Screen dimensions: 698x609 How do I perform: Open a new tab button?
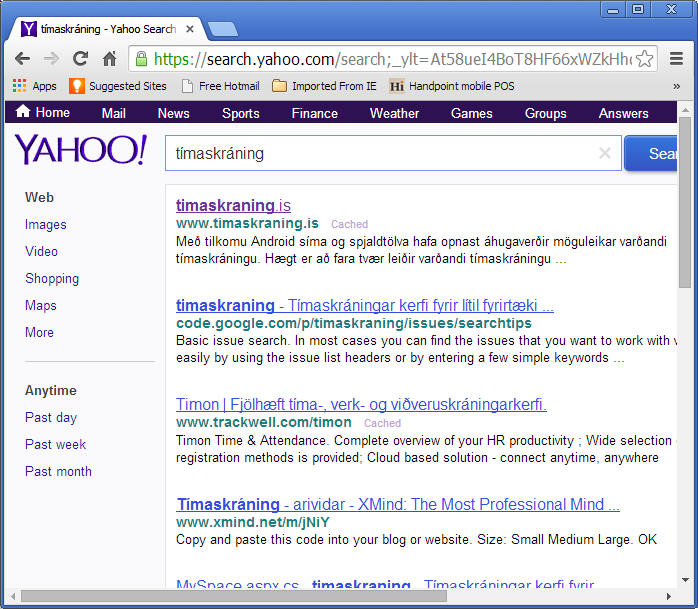coord(223,29)
